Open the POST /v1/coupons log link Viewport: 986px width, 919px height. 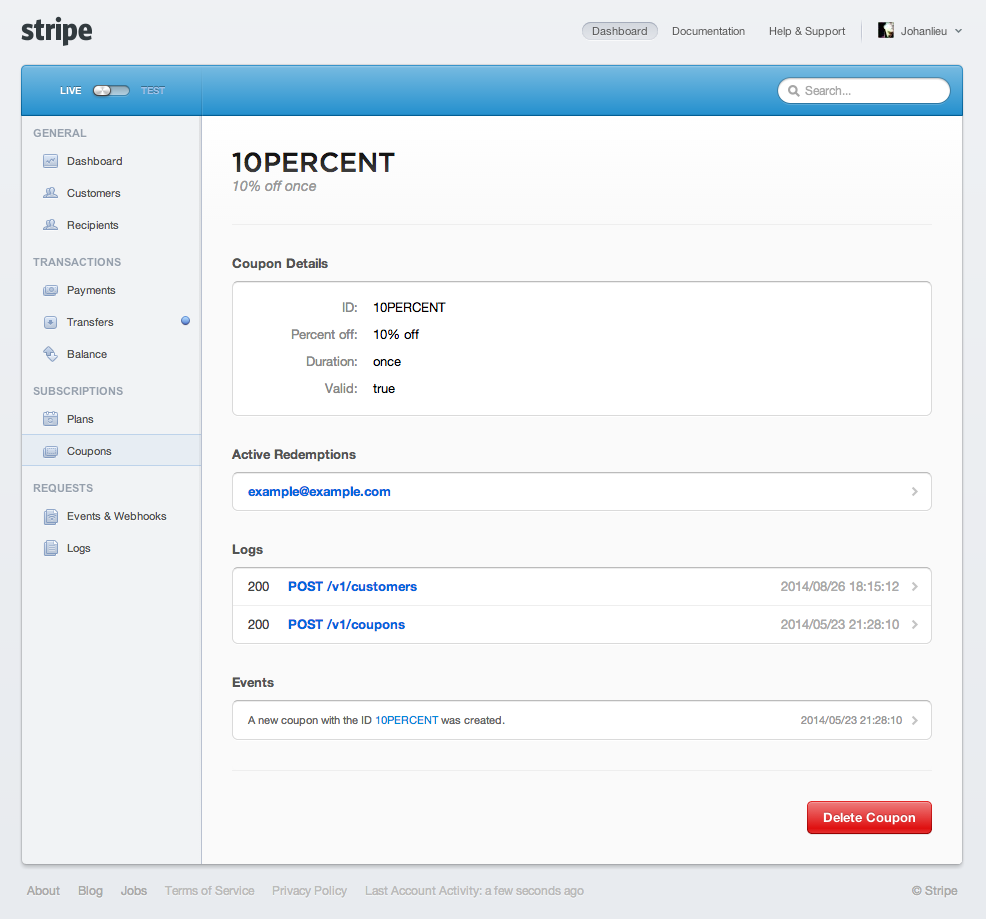coord(346,624)
